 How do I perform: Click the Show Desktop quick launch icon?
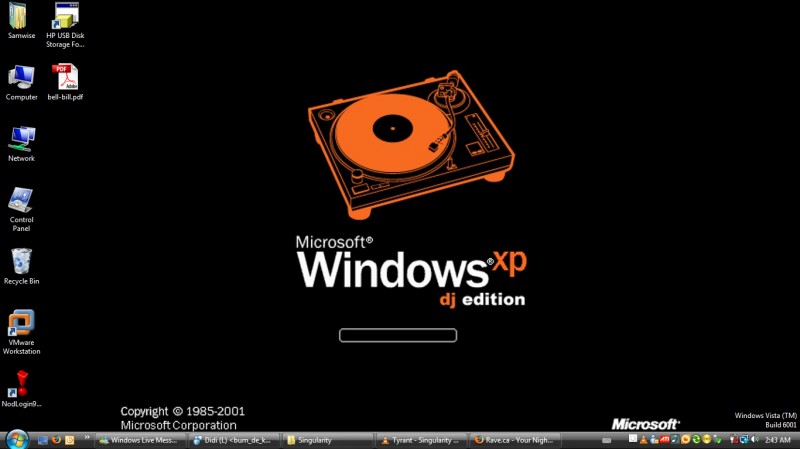pyautogui.click(x=43, y=440)
